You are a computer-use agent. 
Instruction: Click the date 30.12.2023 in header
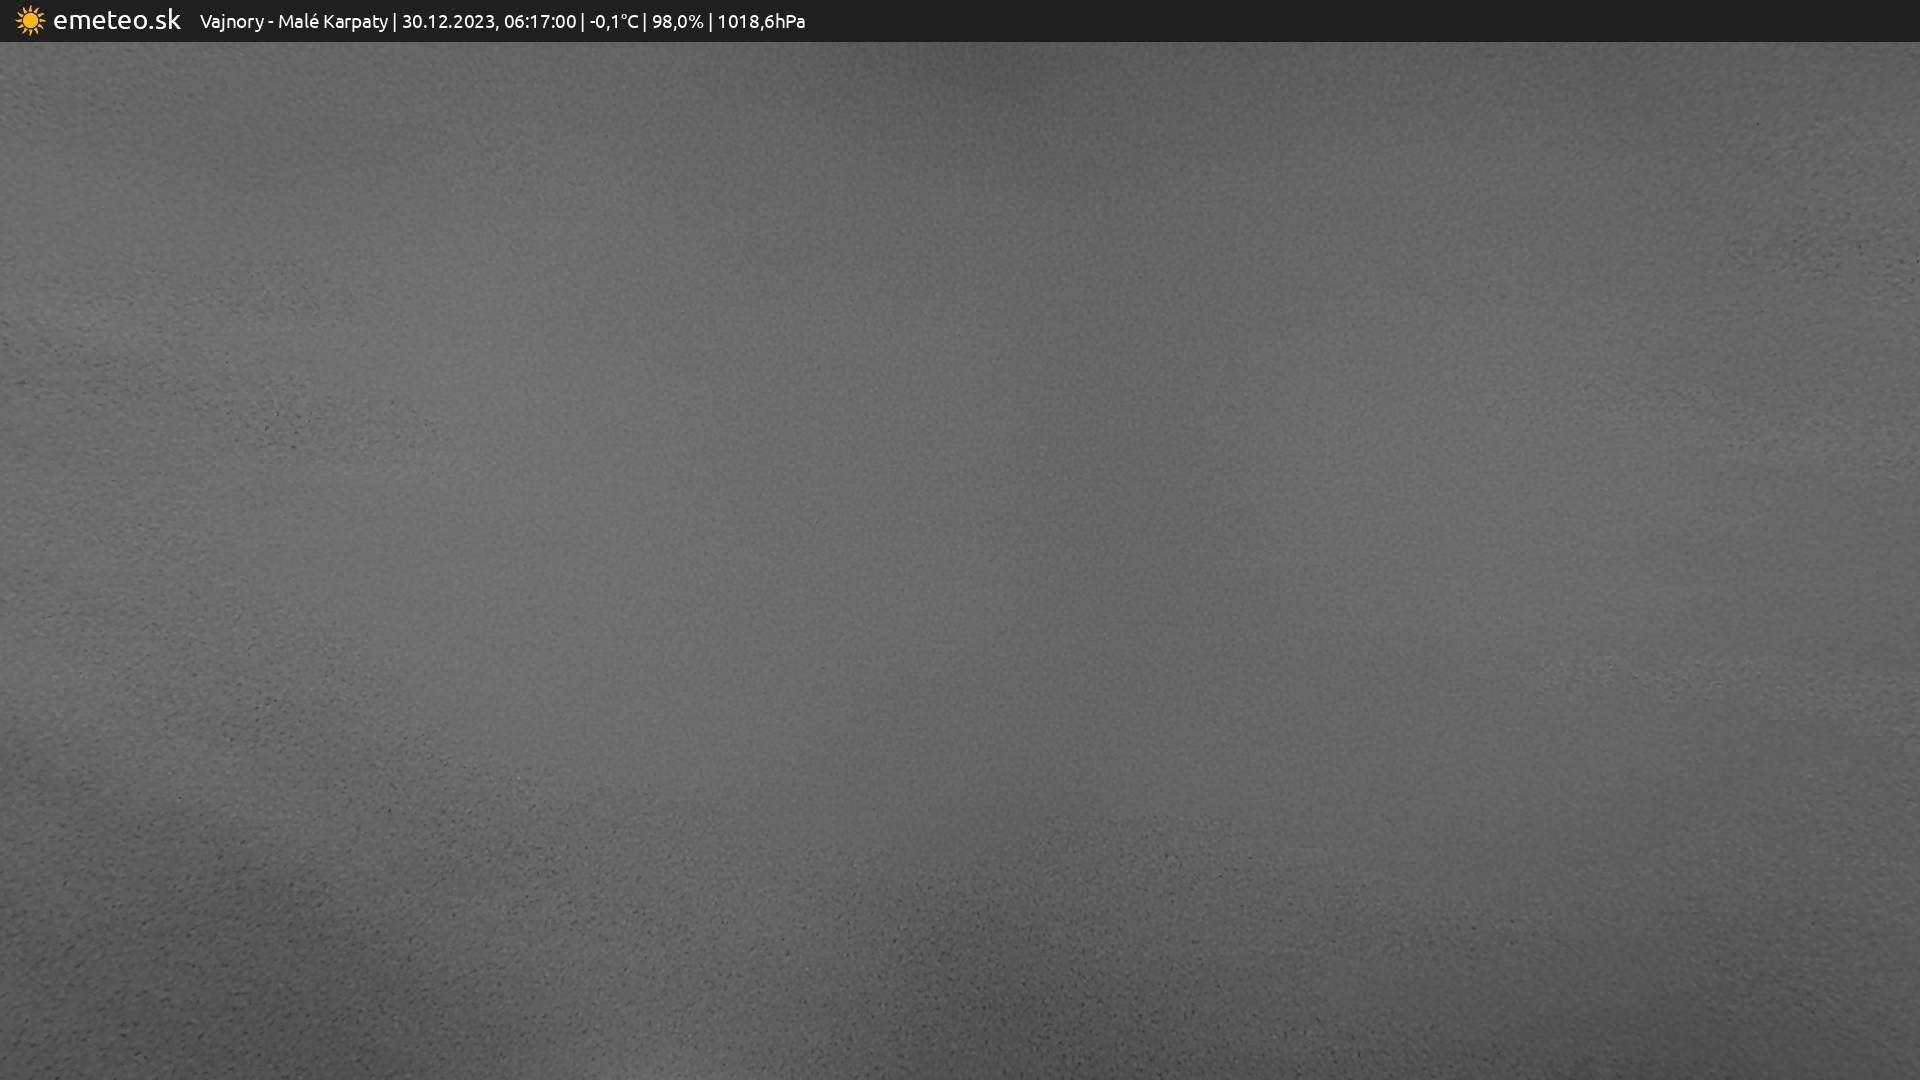448,22
